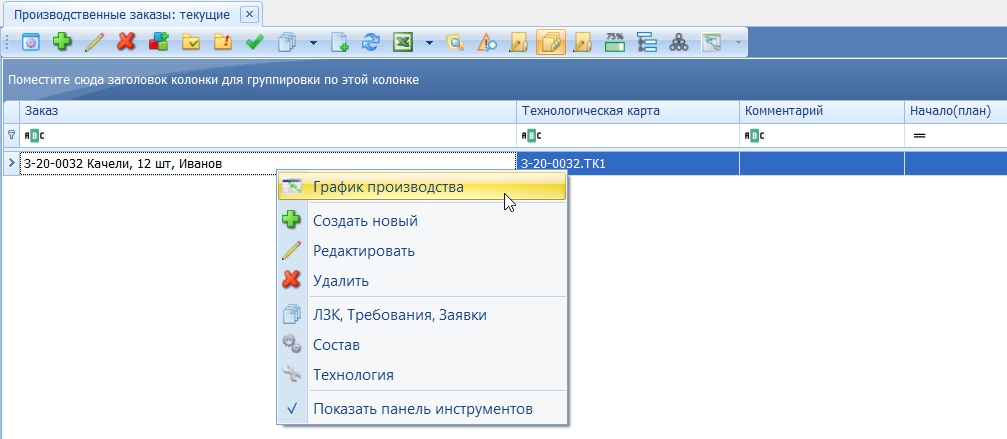This screenshot has height=439, width=1007.
Task: Click the folder with green checkmark icon
Action: pyautogui.click(x=191, y=43)
